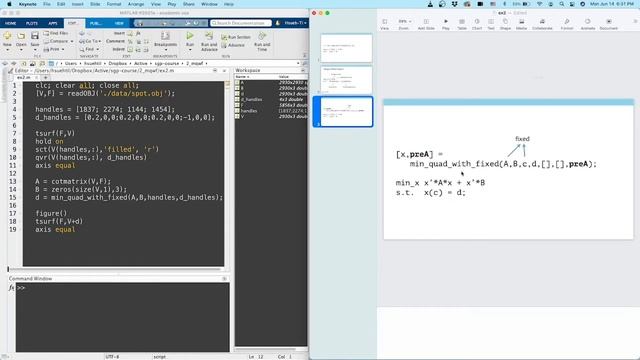Open the Apple menu
The width and height of the screenshot is (640, 360).
[9, 4]
